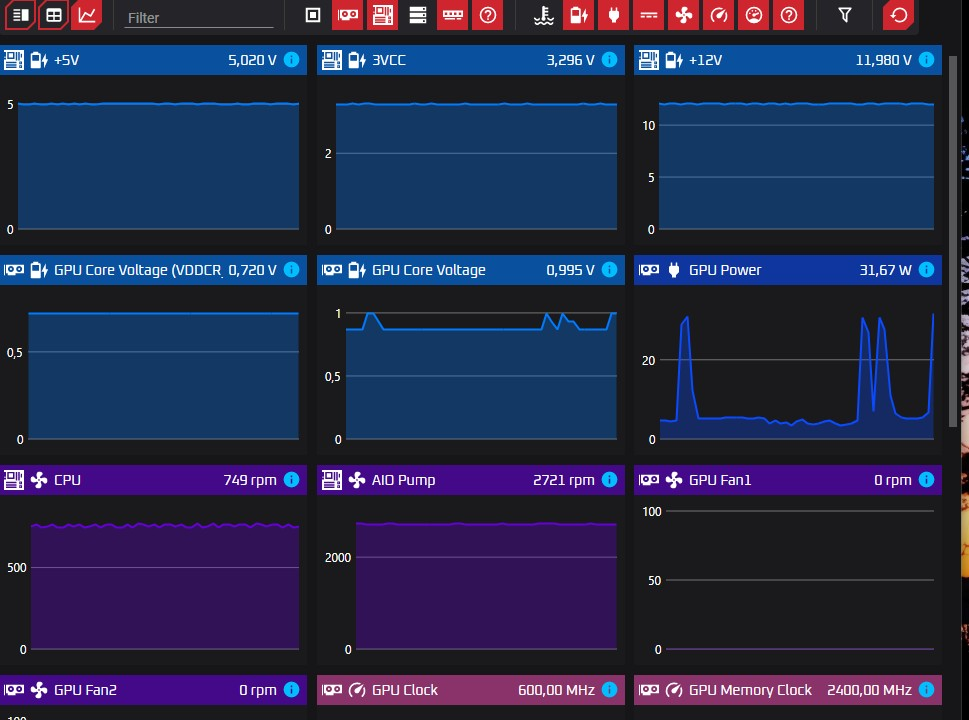Click the red reset/refresh button
Viewport: 969px width, 720px height.
(x=899, y=15)
